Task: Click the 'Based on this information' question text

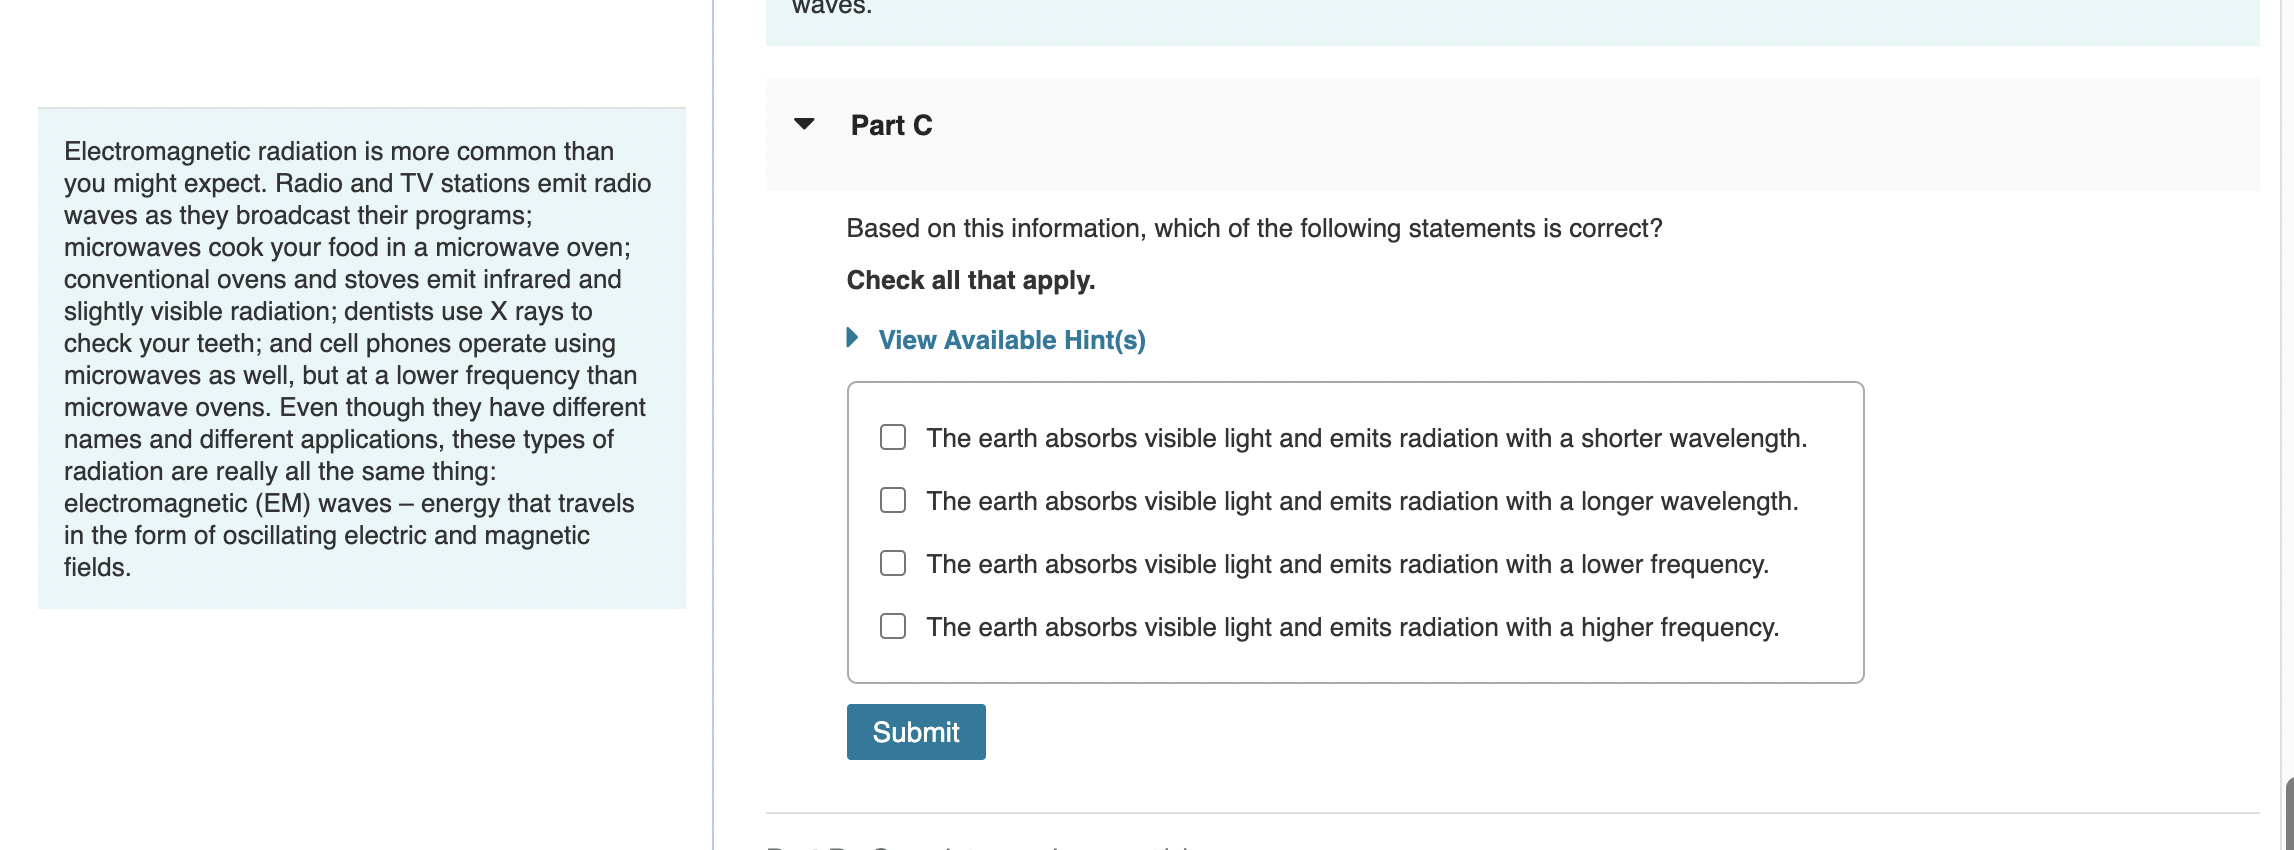Action: coord(1254,228)
